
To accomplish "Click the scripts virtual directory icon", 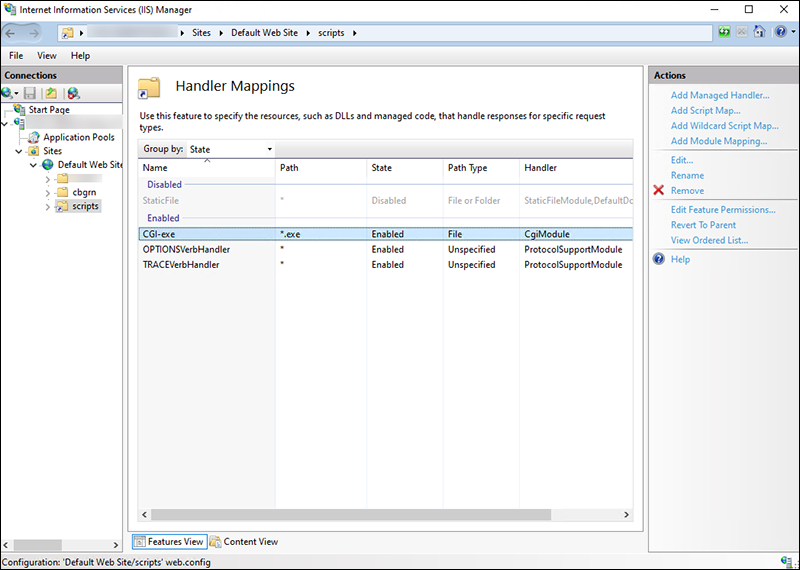I will (62, 206).
